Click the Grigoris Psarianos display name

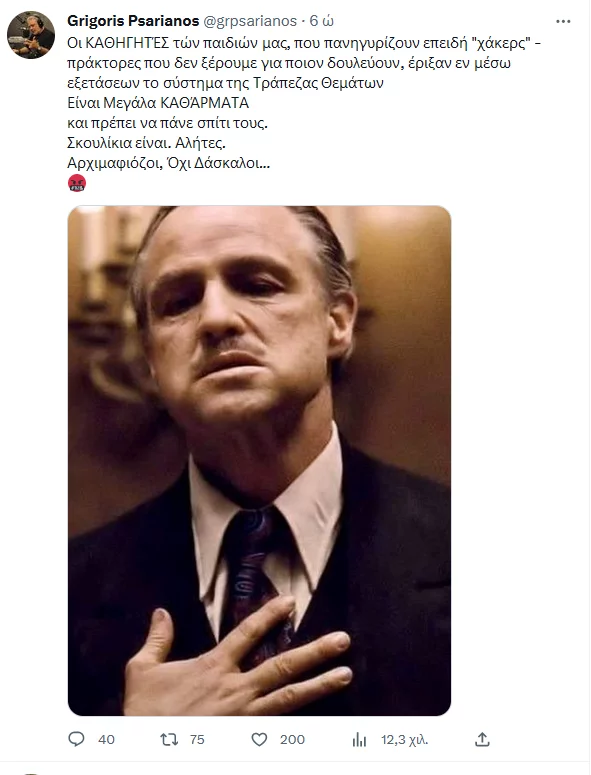click(x=133, y=21)
